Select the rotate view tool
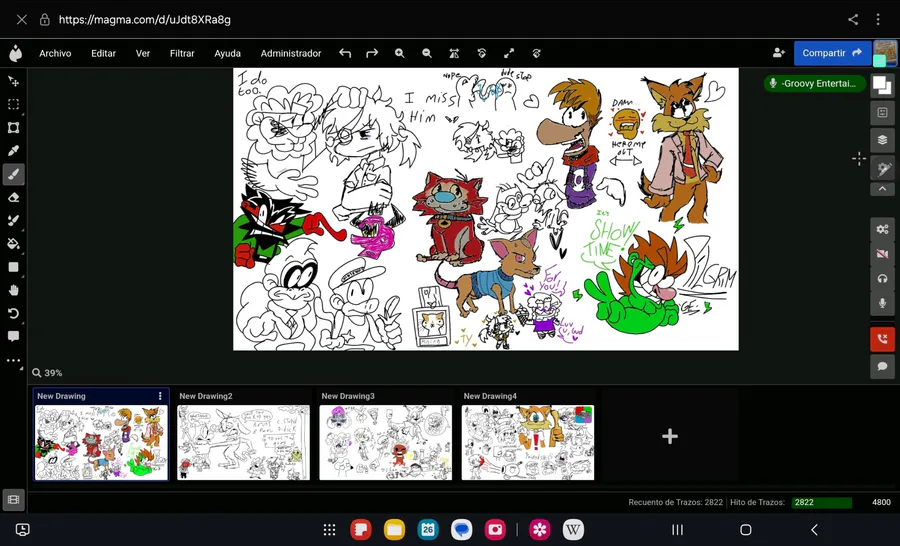This screenshot has width=900, height=546. [14, 313]
